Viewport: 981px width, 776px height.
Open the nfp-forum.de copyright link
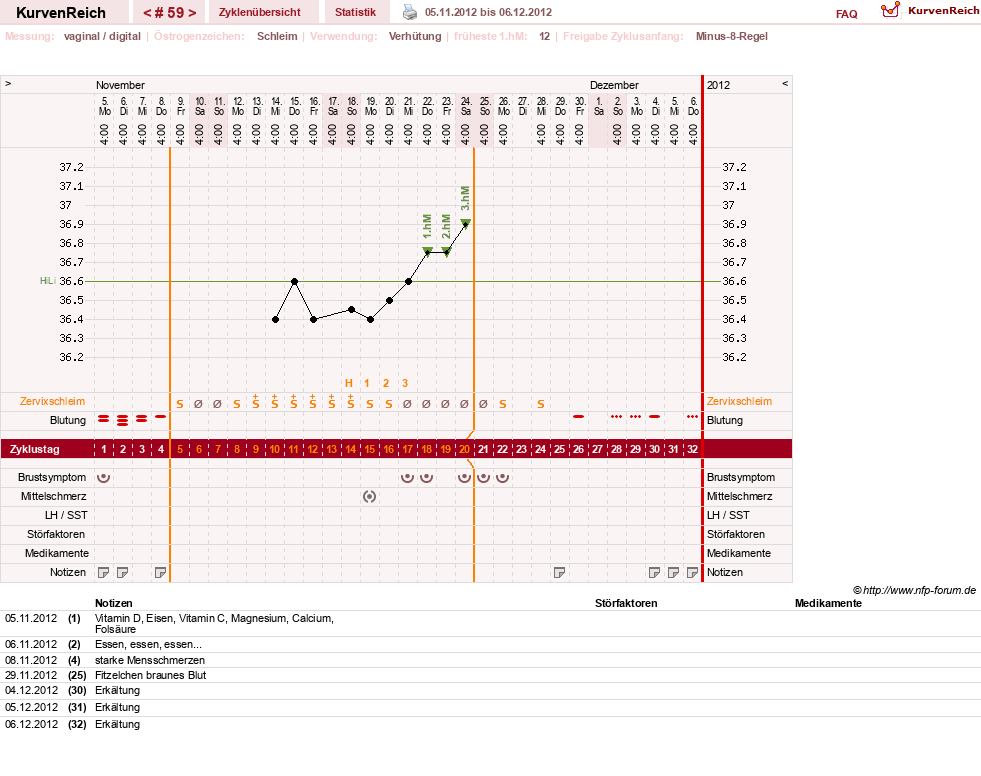(x=915, y=590)
